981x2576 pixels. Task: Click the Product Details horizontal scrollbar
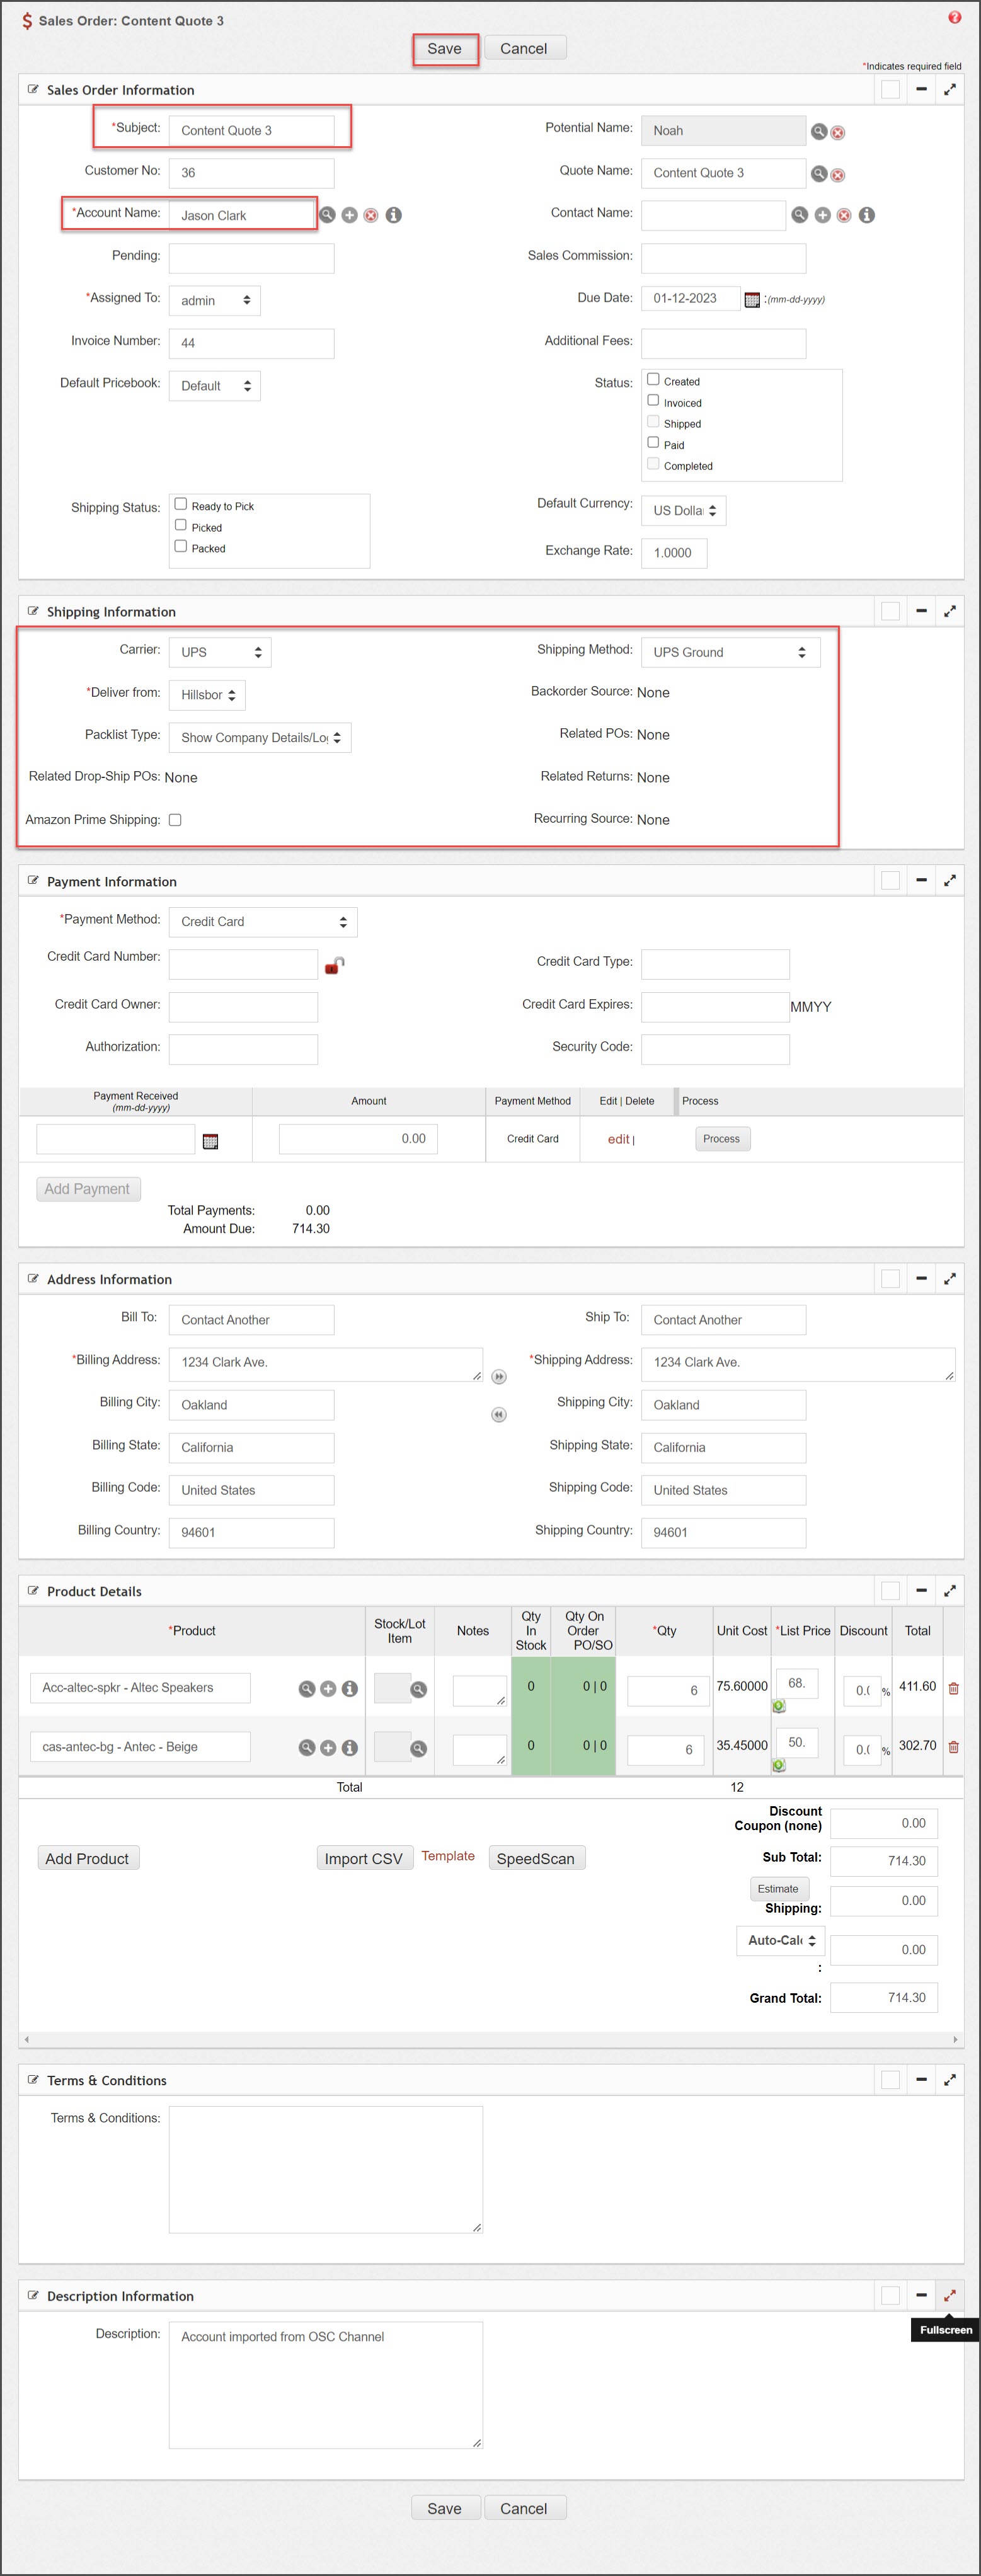(x=491, y=2039)
